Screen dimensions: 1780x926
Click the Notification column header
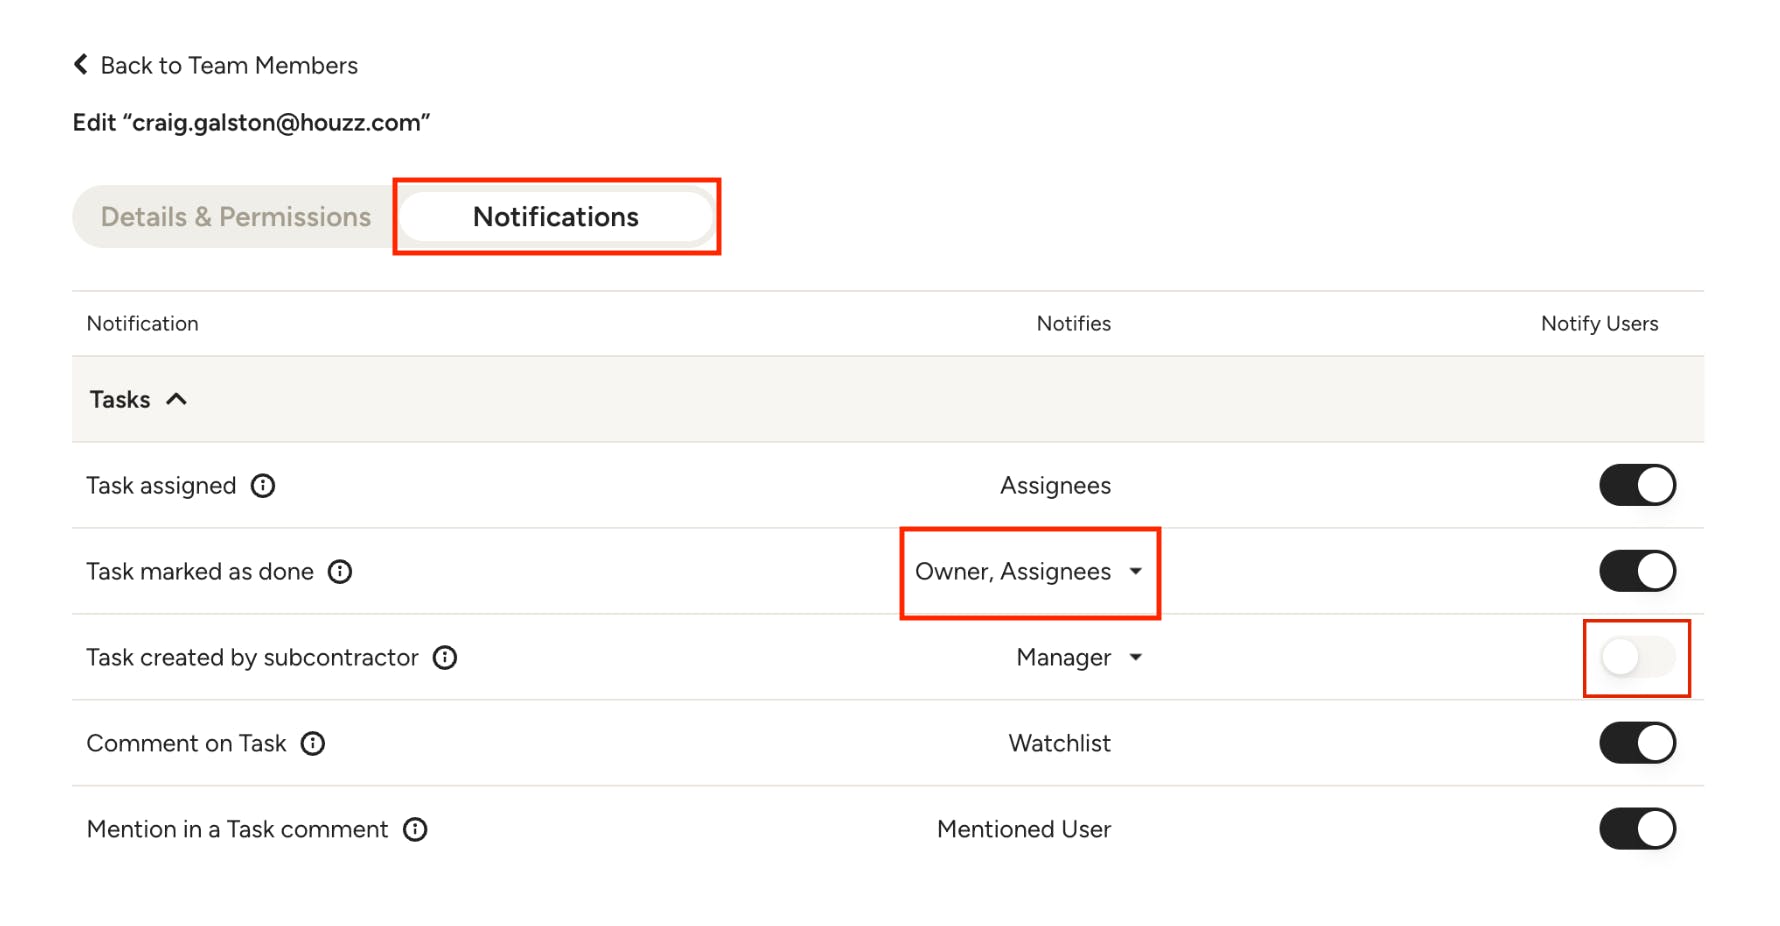142,324
